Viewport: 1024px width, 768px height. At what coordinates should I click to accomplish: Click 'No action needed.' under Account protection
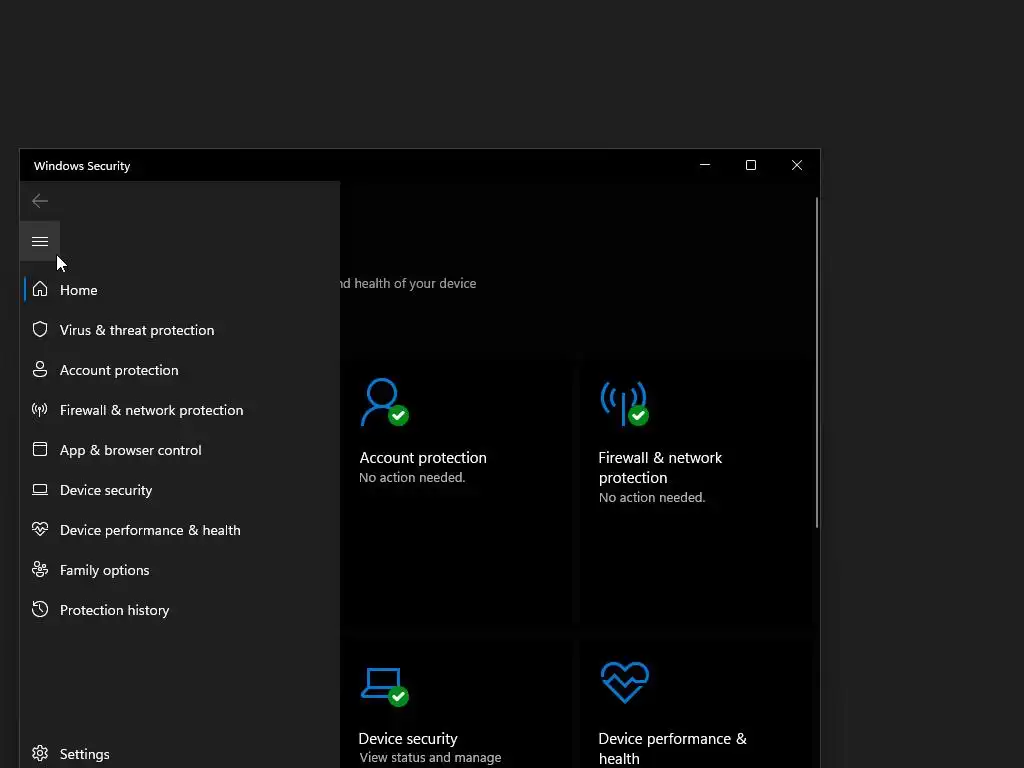point(412,477)
